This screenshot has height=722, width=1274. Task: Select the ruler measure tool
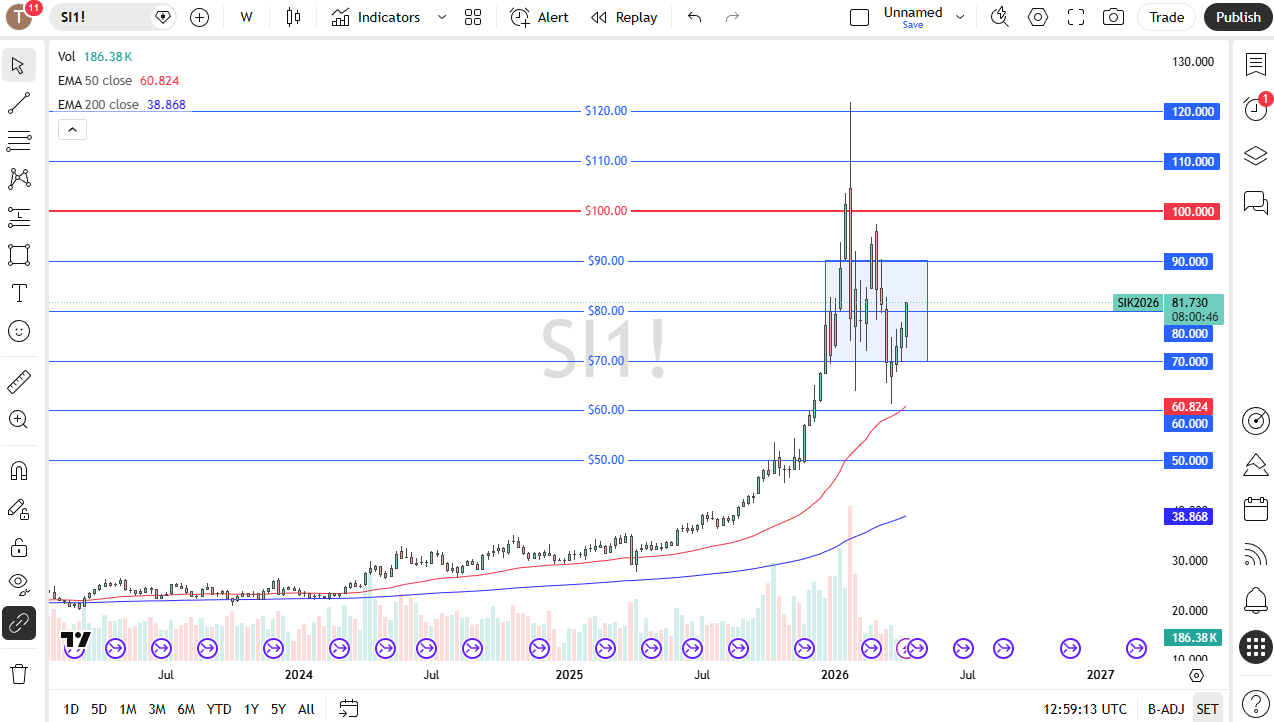(18, 381)
